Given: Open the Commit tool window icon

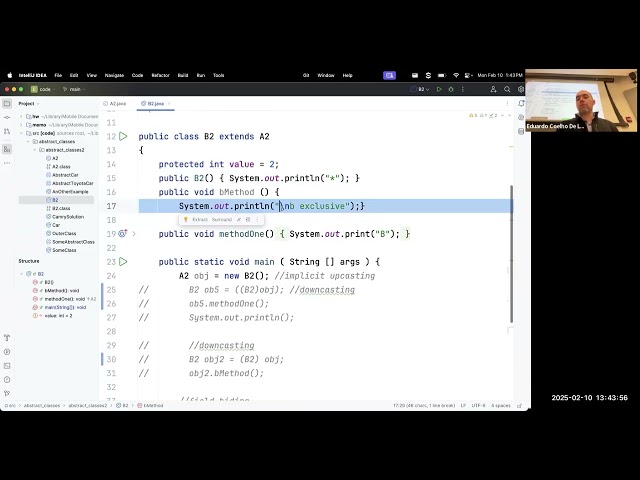Looking at the screenshot, I should coord(7,118).
